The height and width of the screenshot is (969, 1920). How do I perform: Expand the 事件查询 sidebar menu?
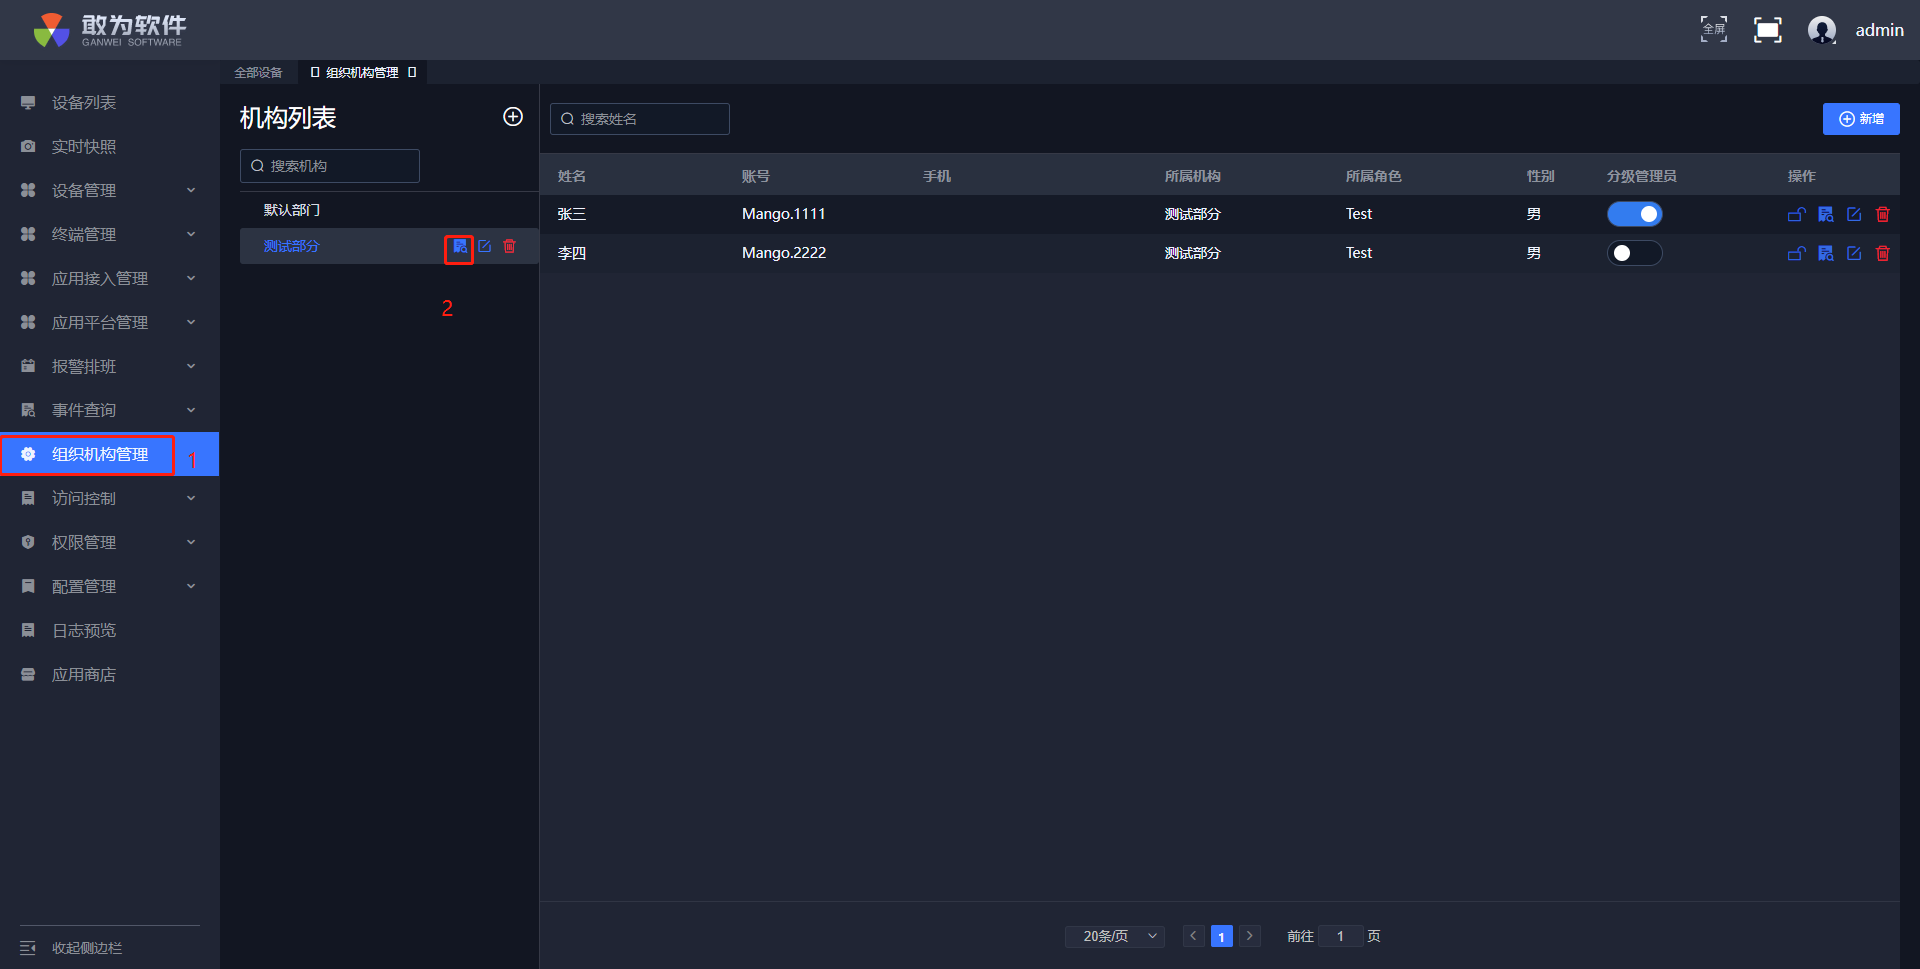(x=110, y=410)
